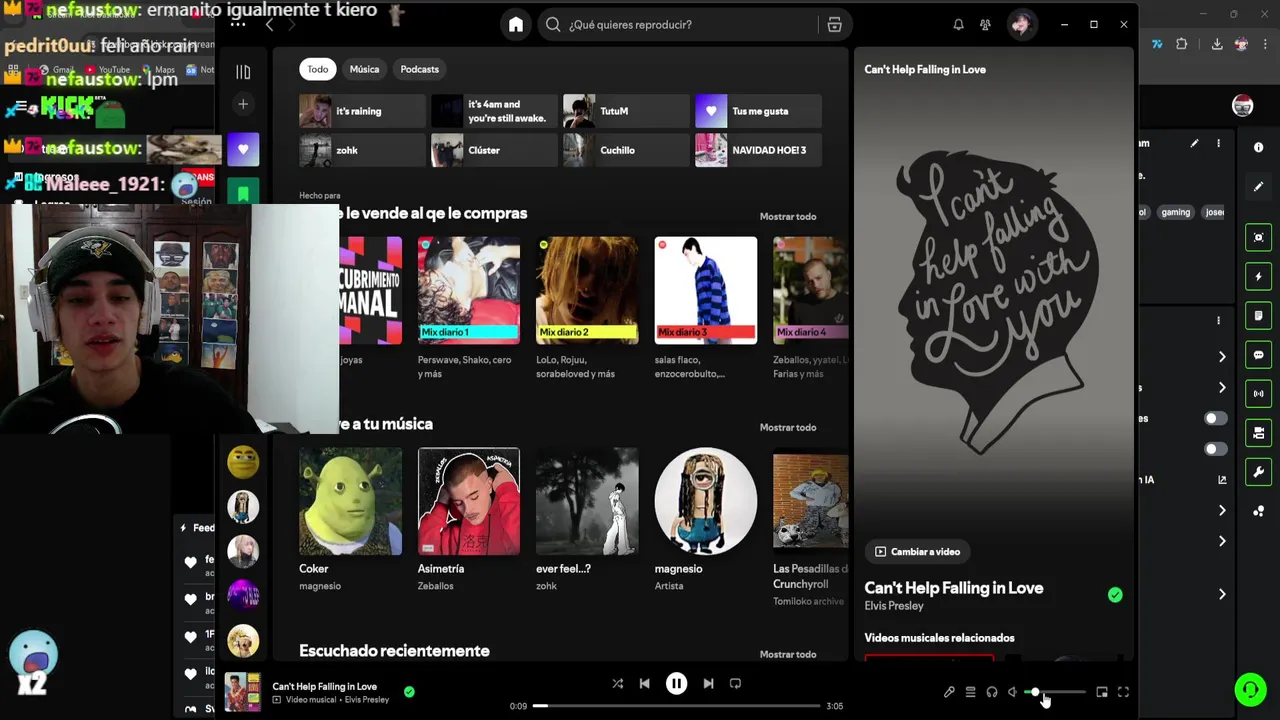The image size is (1280, 720).
Task: Toggle shuffle playback
Action: coord(617,684)
